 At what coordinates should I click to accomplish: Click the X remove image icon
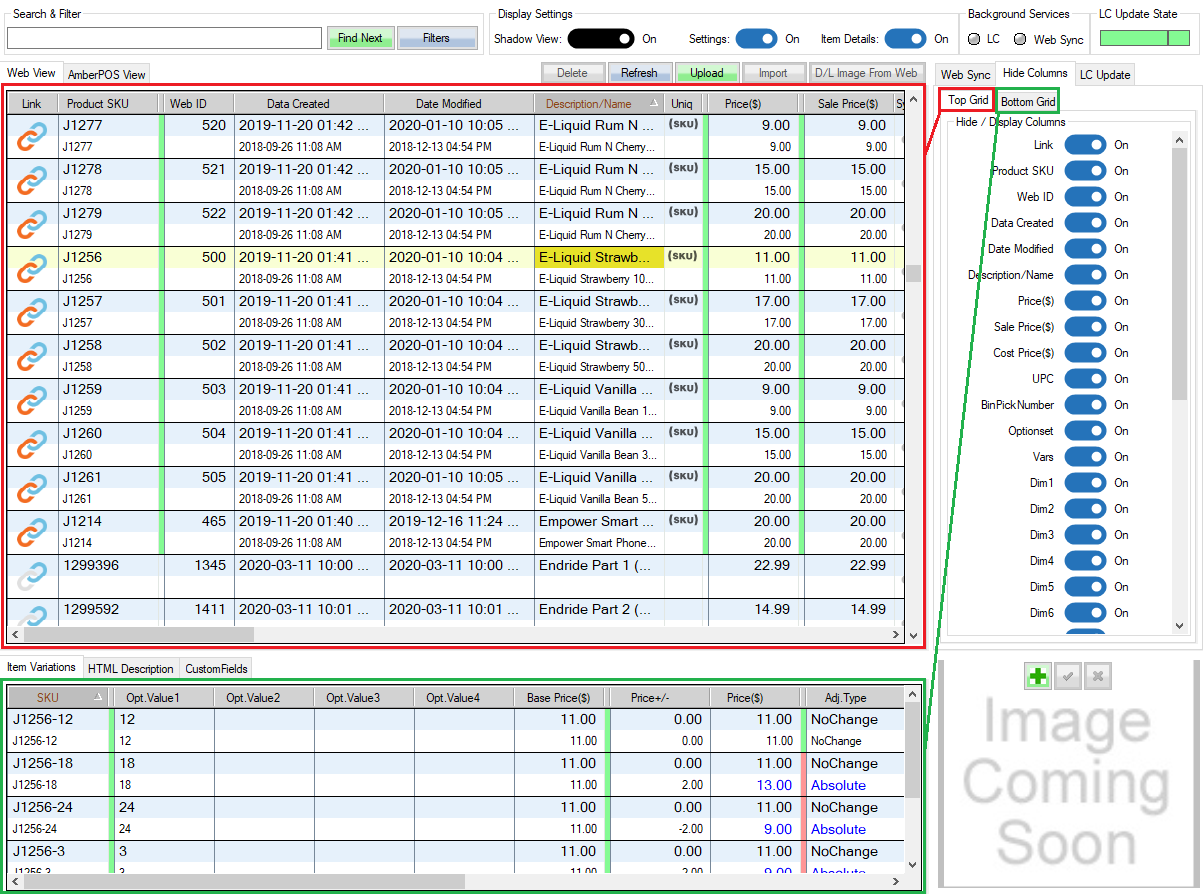(1098, 677)
